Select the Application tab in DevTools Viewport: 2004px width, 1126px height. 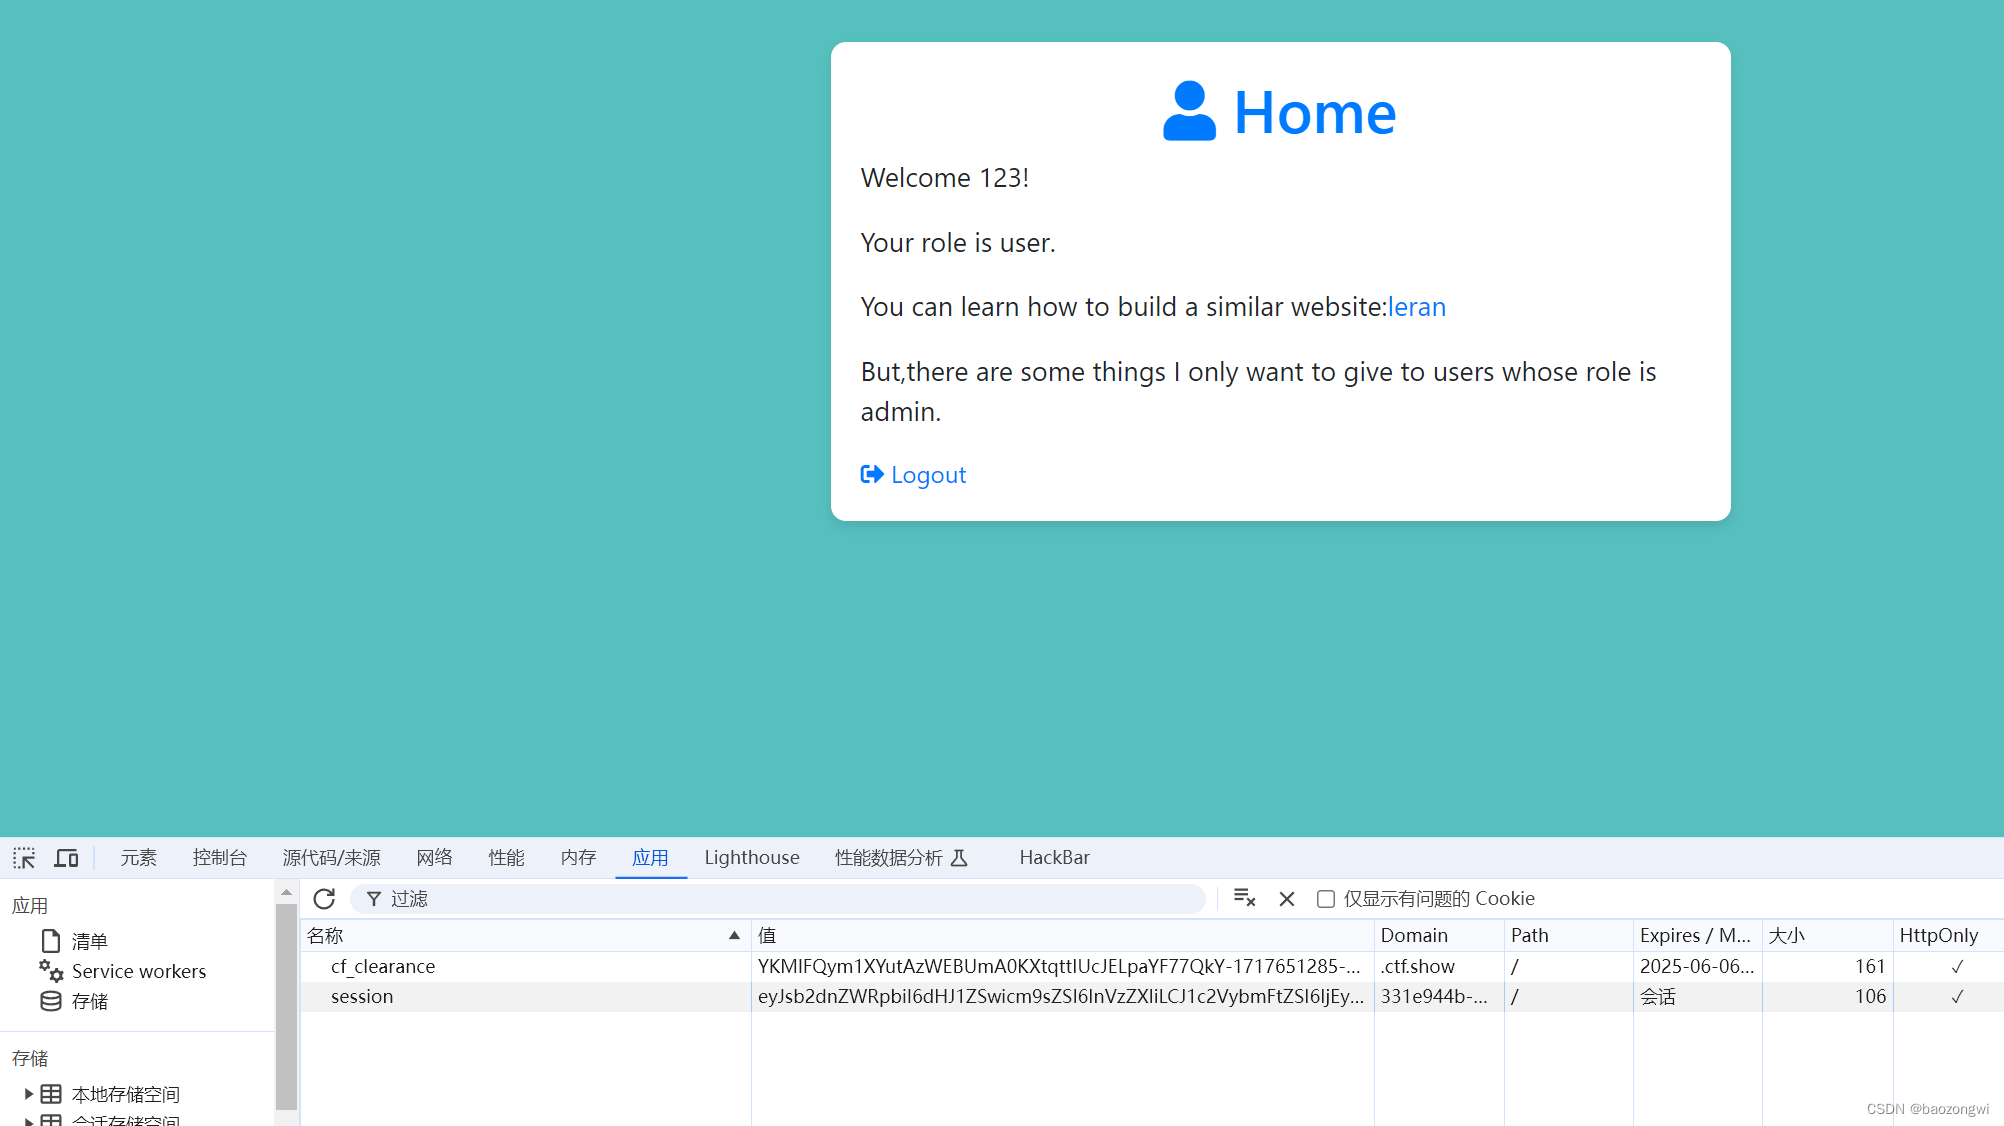647,858
